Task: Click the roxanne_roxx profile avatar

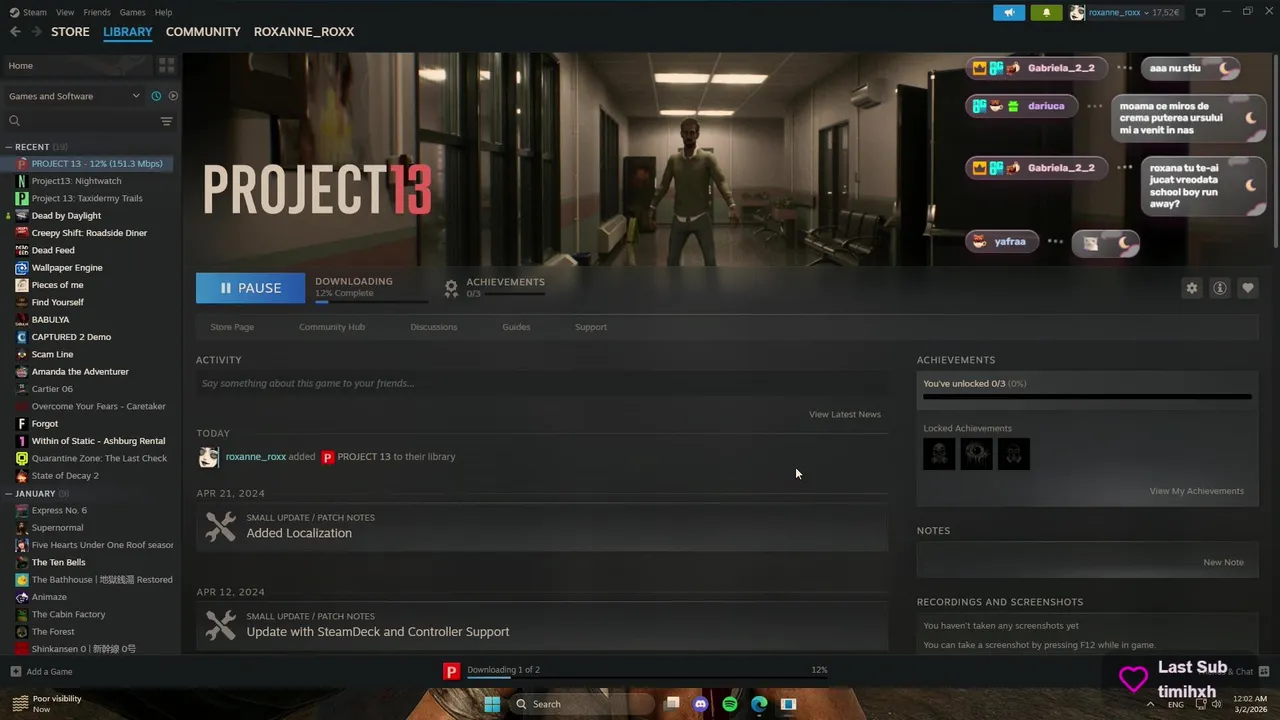Action: 1077,12
